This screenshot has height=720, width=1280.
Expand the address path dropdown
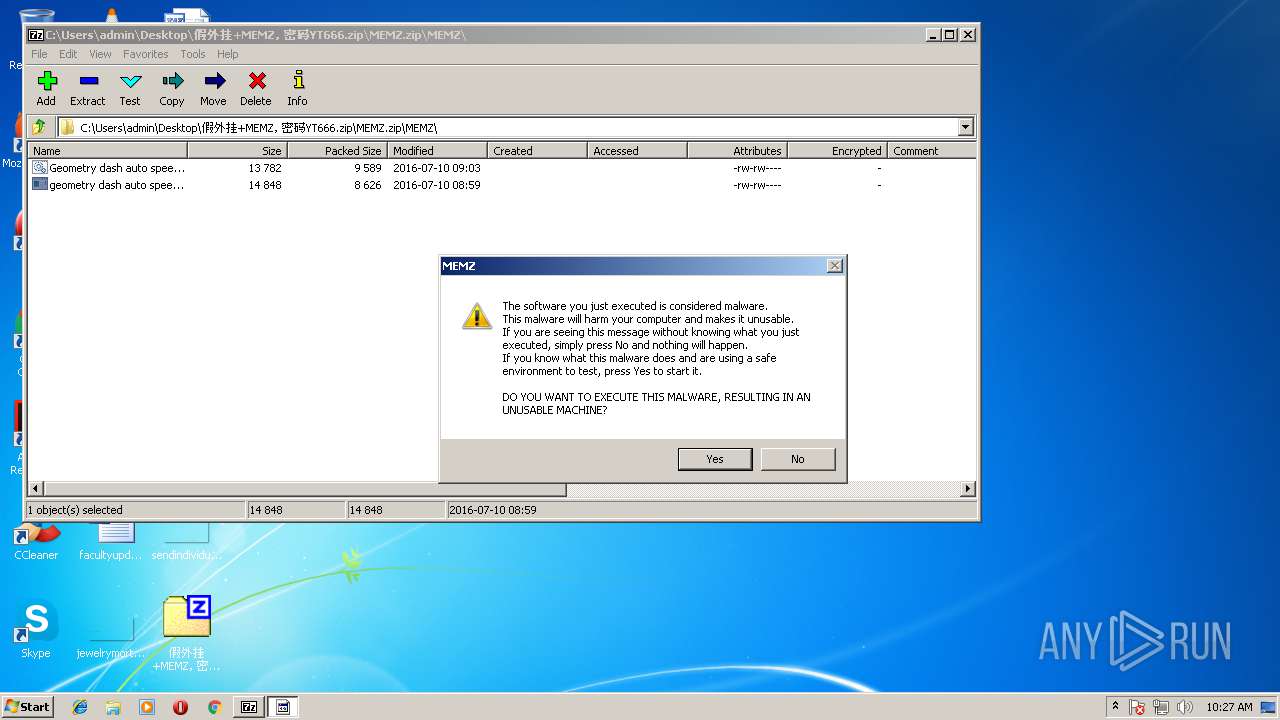pos(965,127)
